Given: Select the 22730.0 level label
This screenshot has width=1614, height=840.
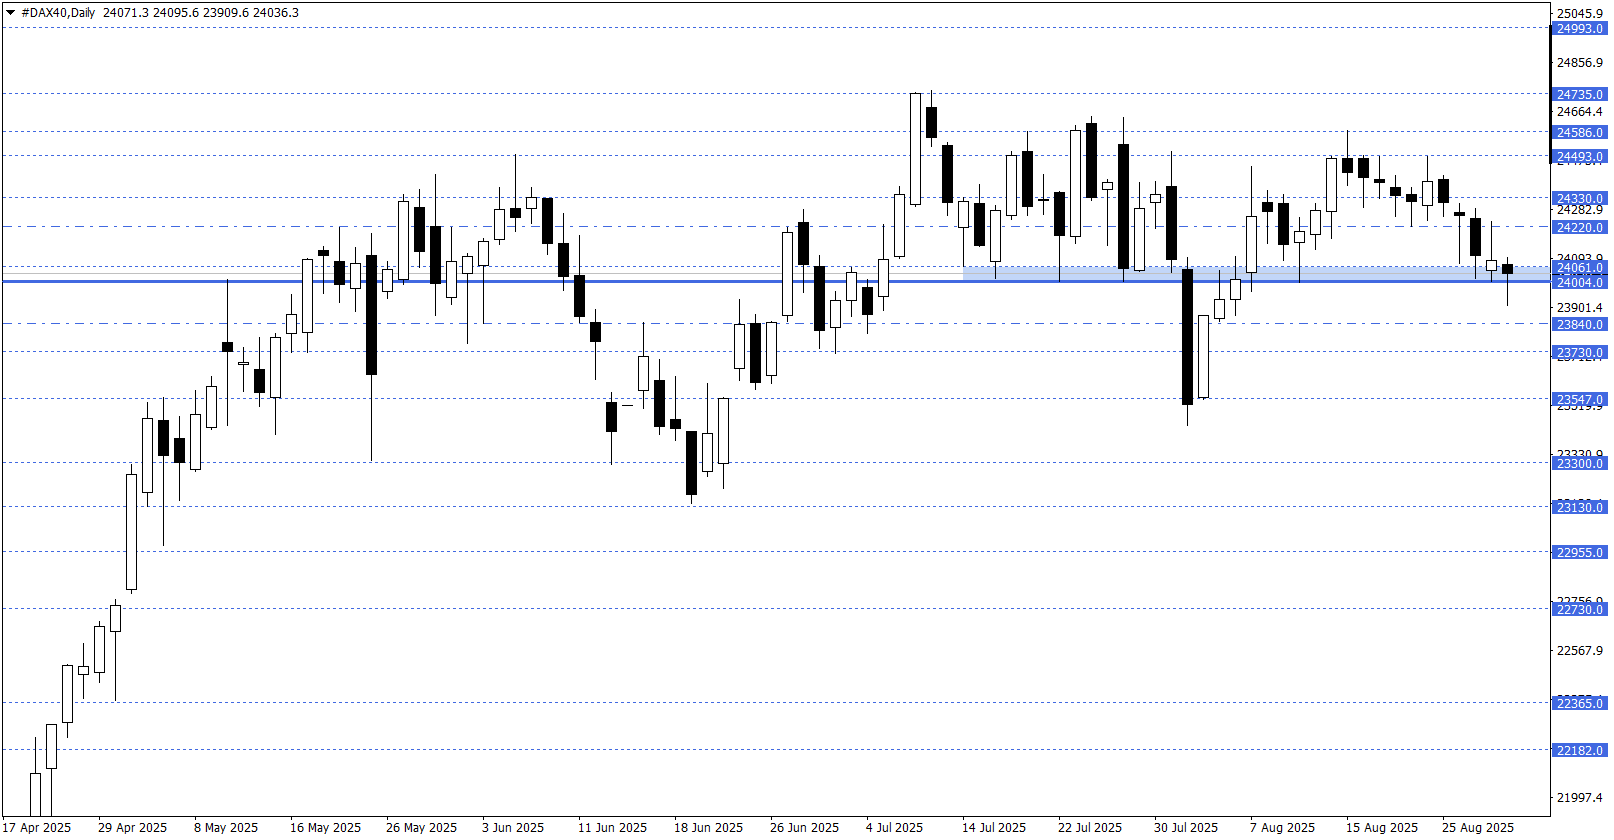Looking at the screenshot, I should tap(1580, 610).
